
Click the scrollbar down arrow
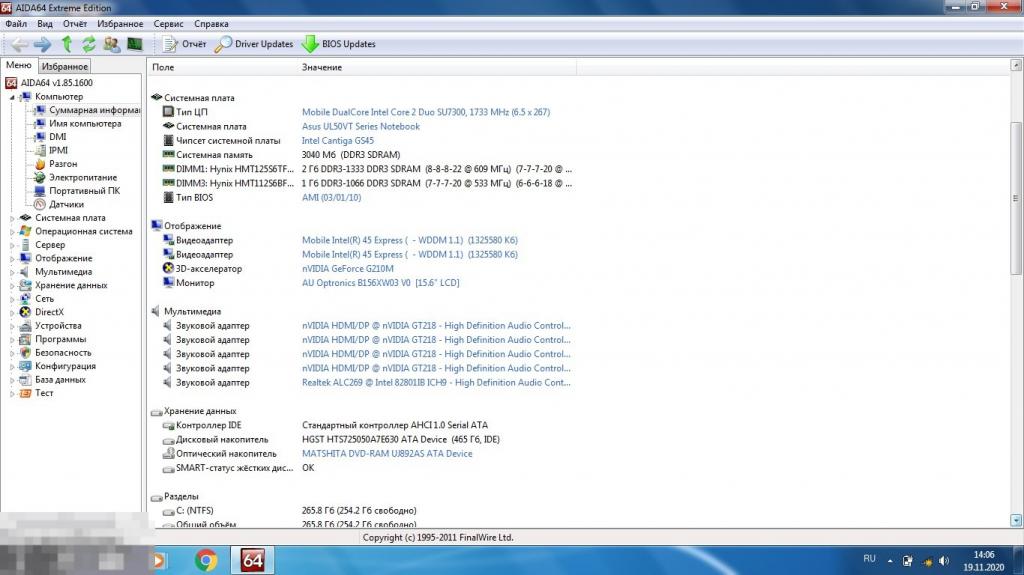coord(1016,520)
